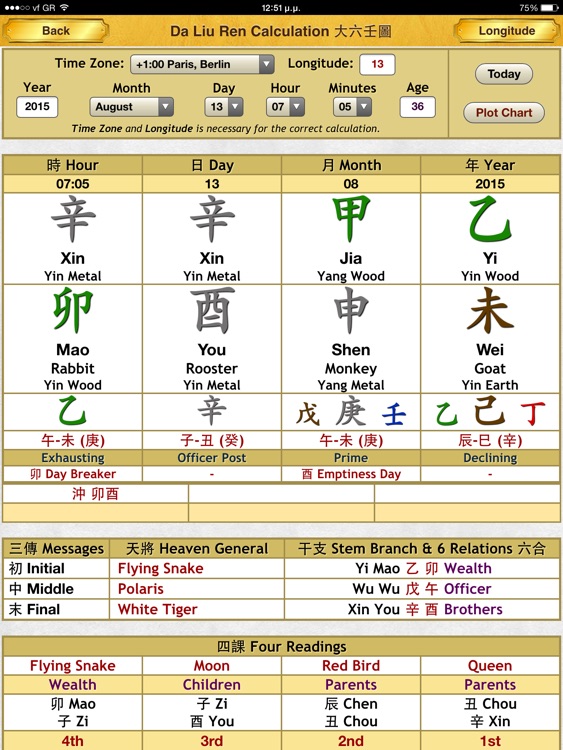Click Red Bird in Four Readings
Image resolution: width=563 pixels, height=750 pixels.
(x=351, y=666)
